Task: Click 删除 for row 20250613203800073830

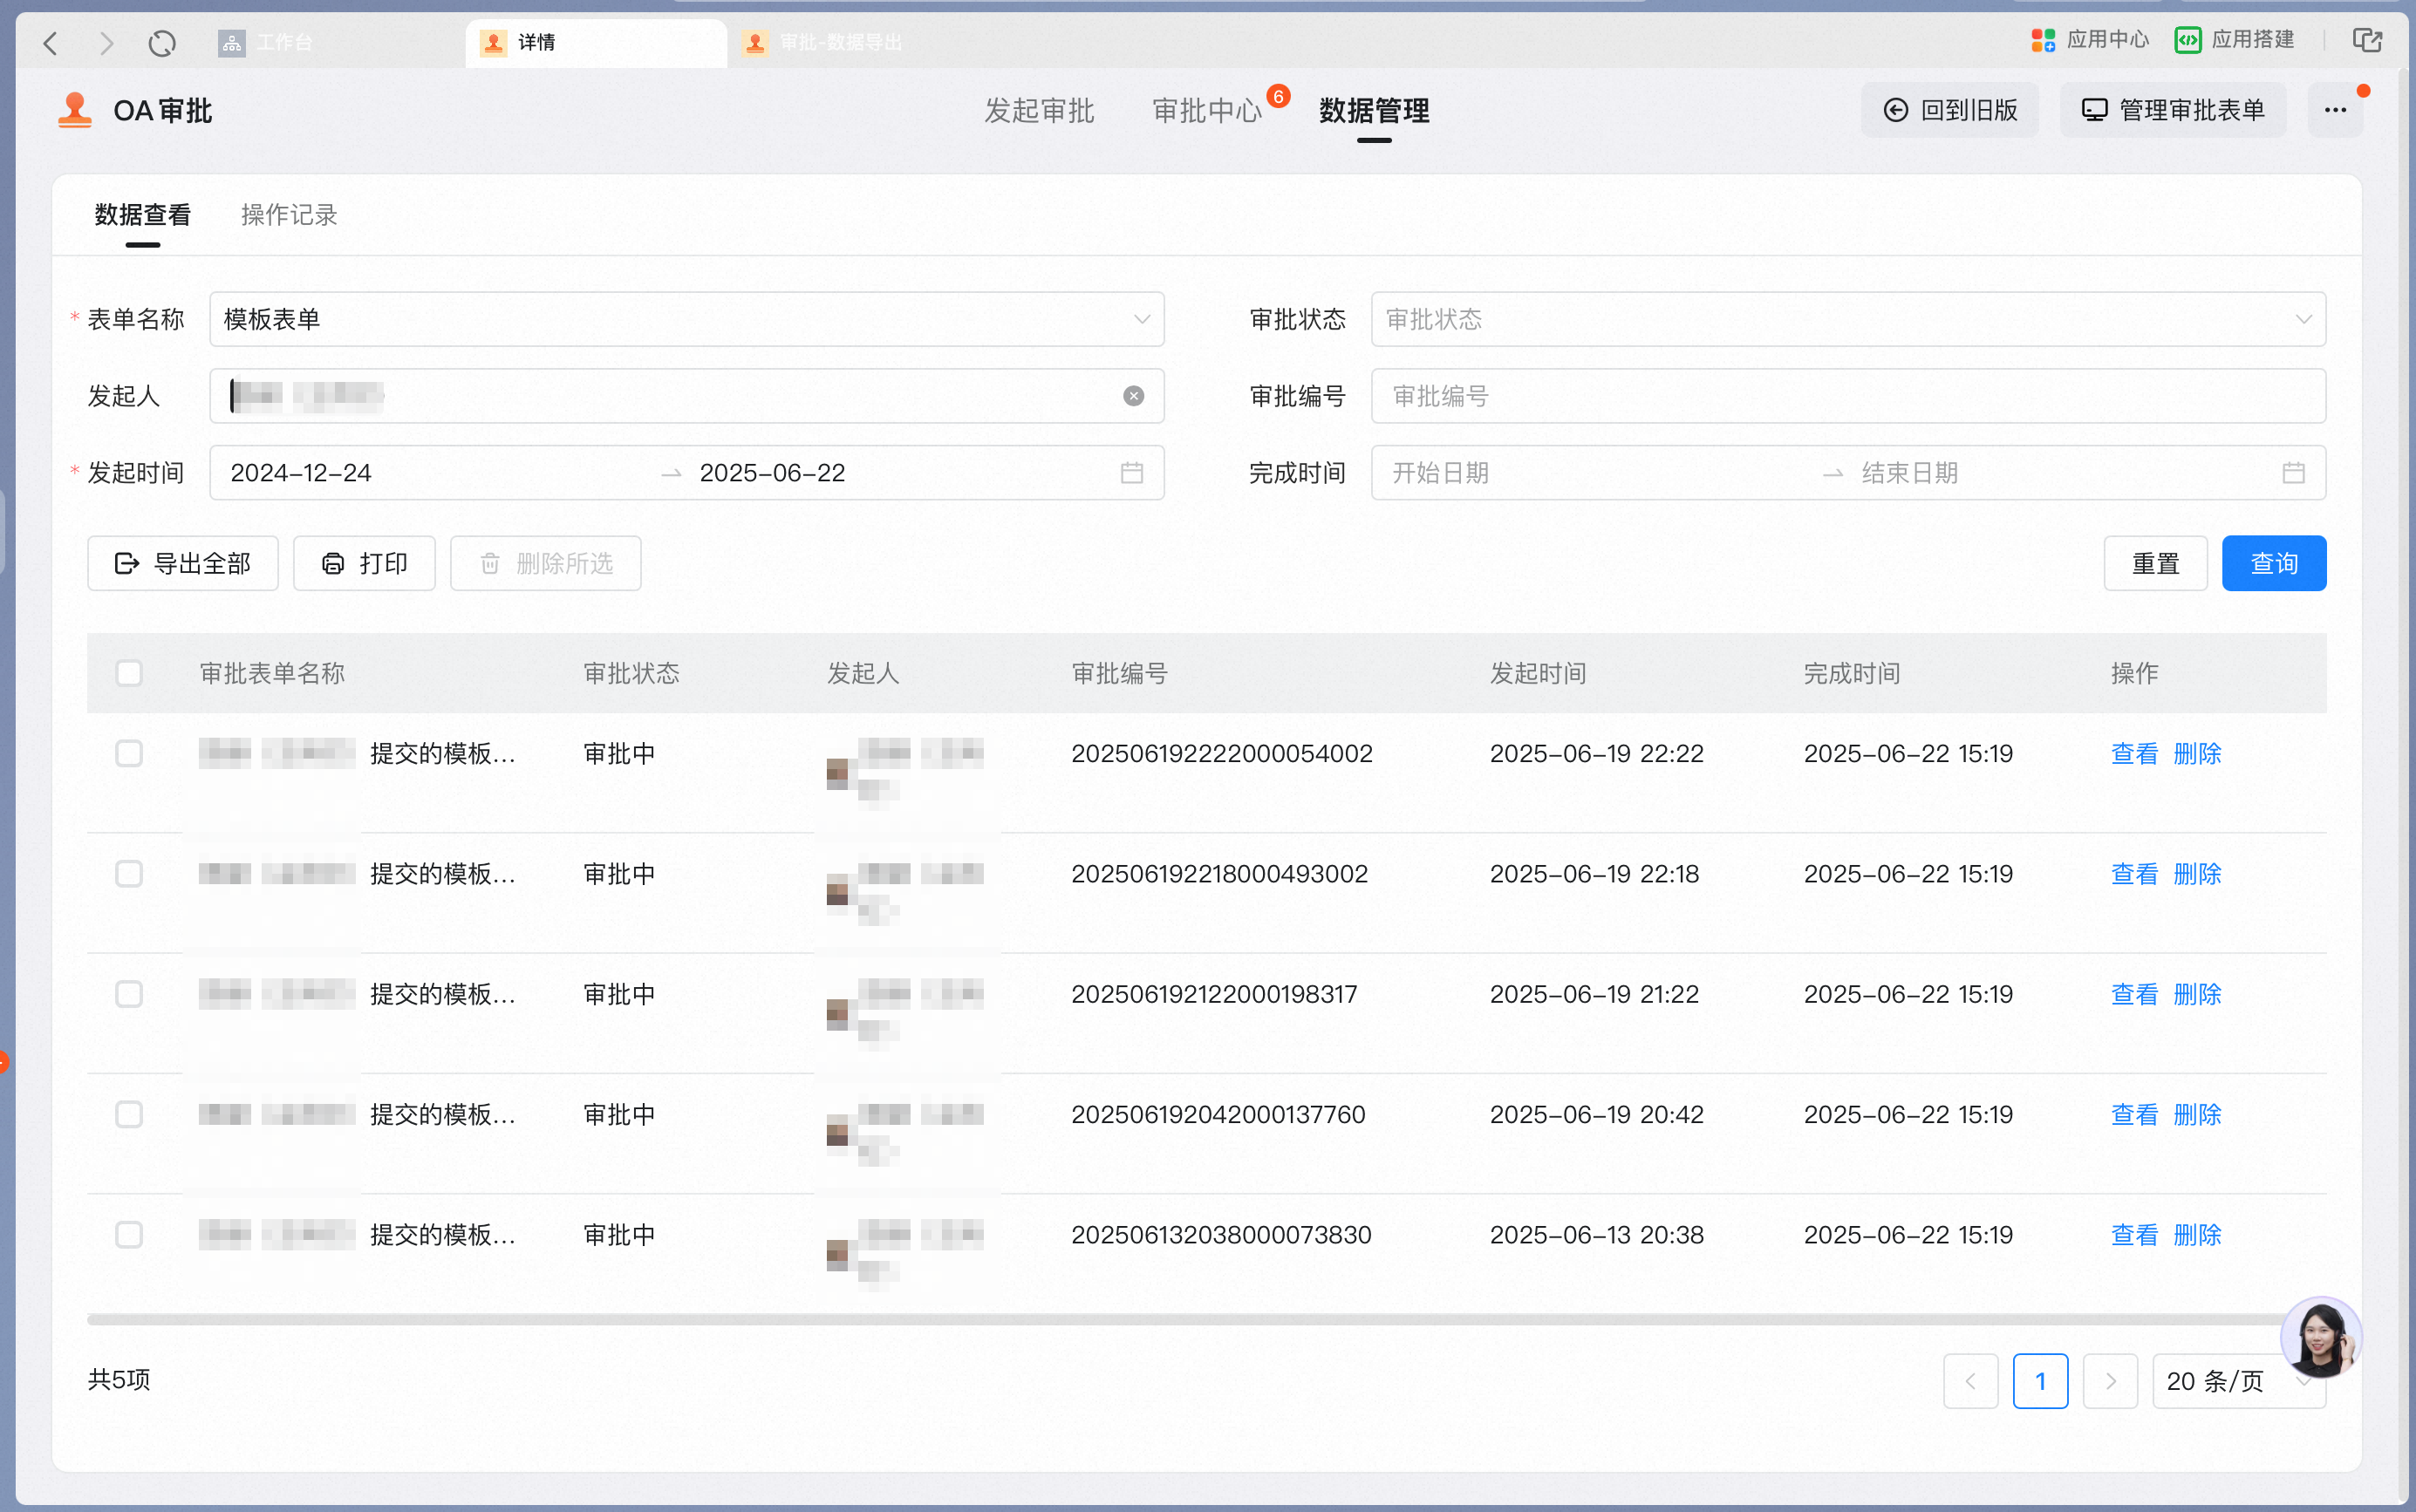Action: click(x=2197, y=1235)
